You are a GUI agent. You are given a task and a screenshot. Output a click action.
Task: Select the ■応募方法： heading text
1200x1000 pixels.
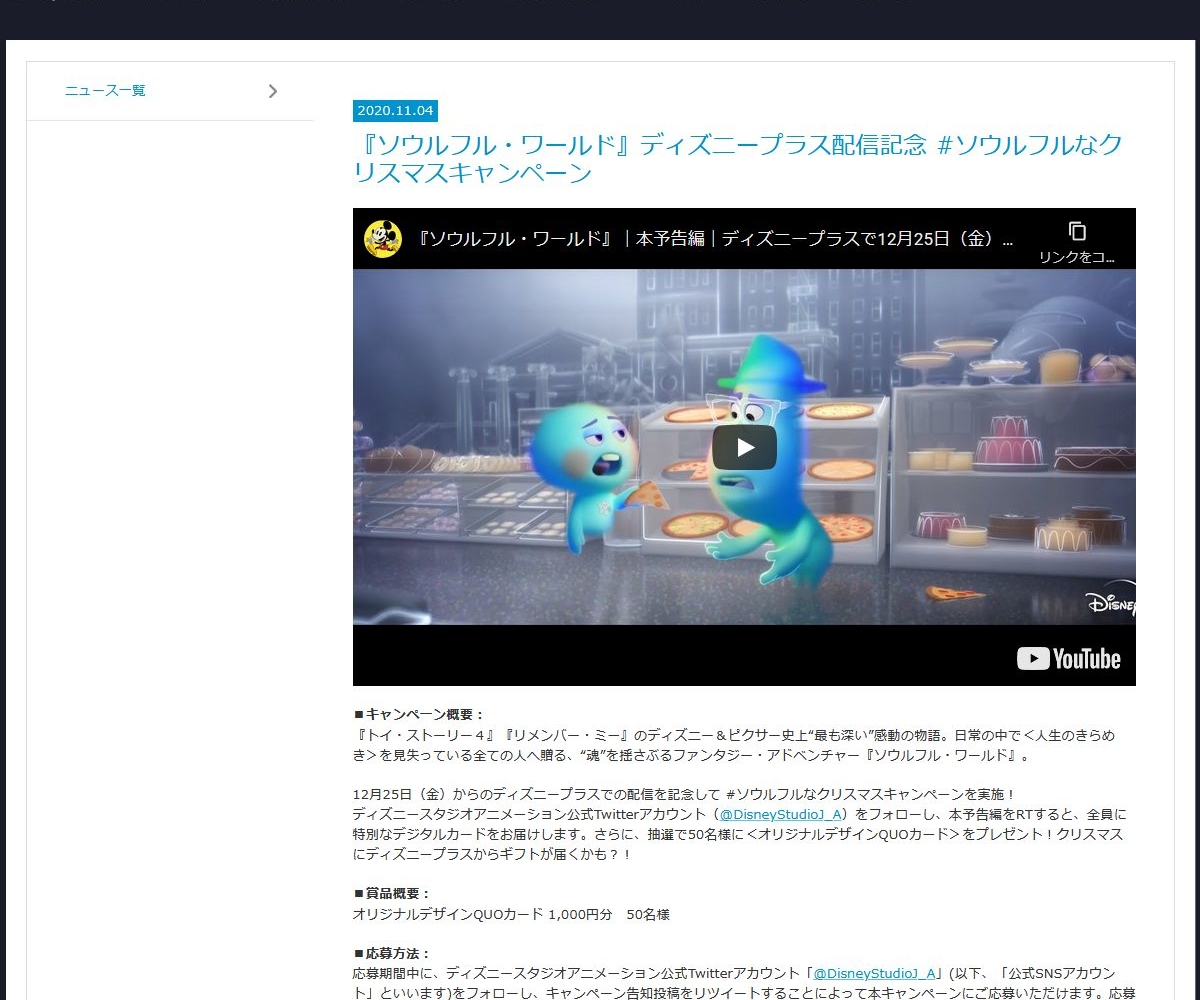point(392,954)
